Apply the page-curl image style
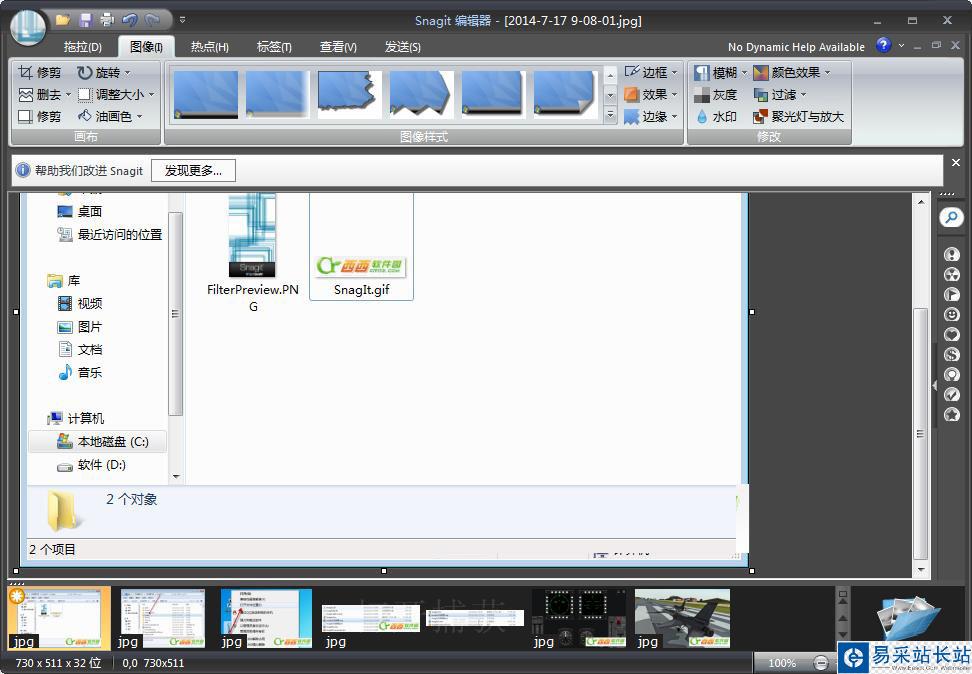Screen dimensions: 972x674 coord(565,94)
